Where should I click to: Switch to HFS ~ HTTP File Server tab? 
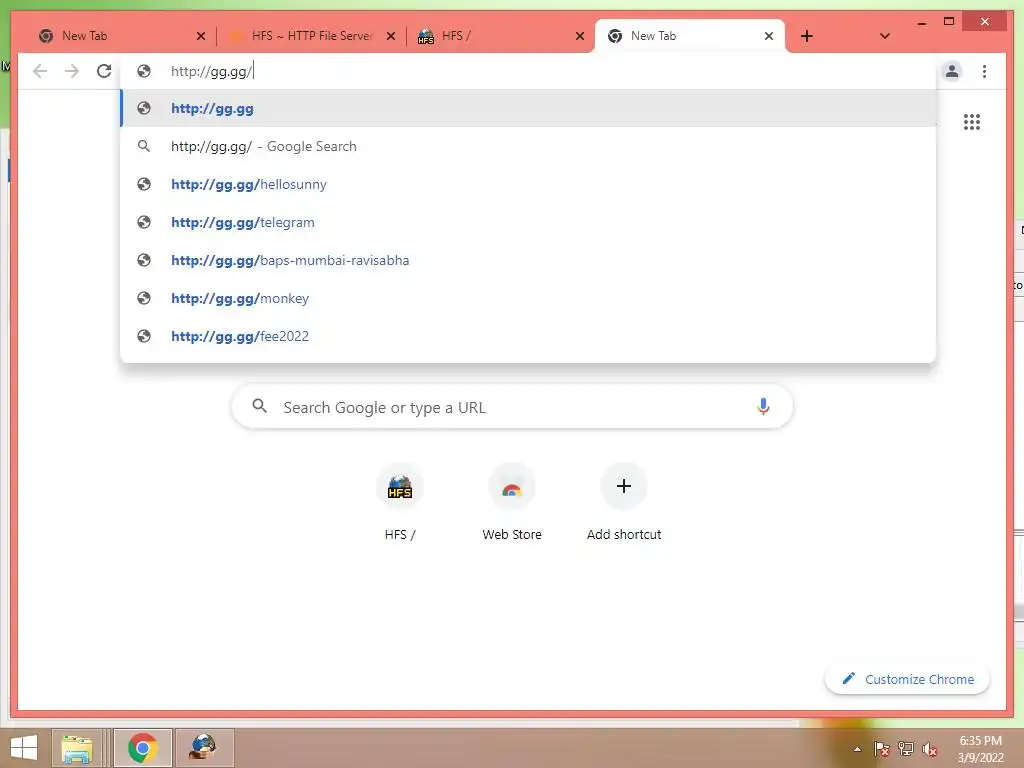tap(310, 36)
